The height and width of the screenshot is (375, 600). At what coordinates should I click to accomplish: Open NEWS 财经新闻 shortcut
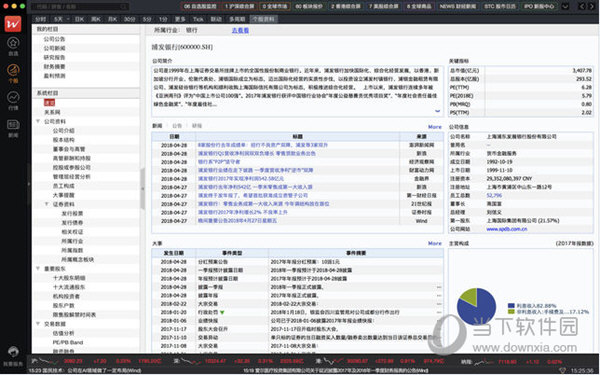458,7
